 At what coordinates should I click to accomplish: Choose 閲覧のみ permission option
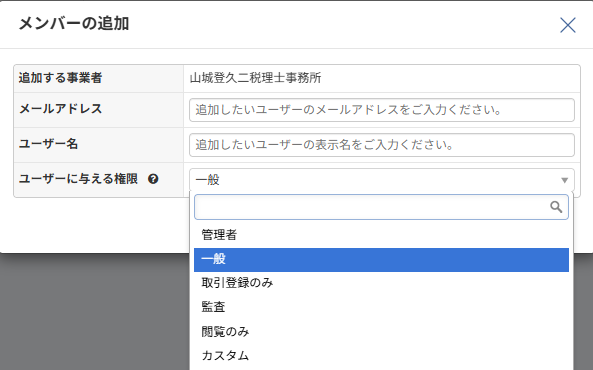pyautogui.click(x=381, y=331)
